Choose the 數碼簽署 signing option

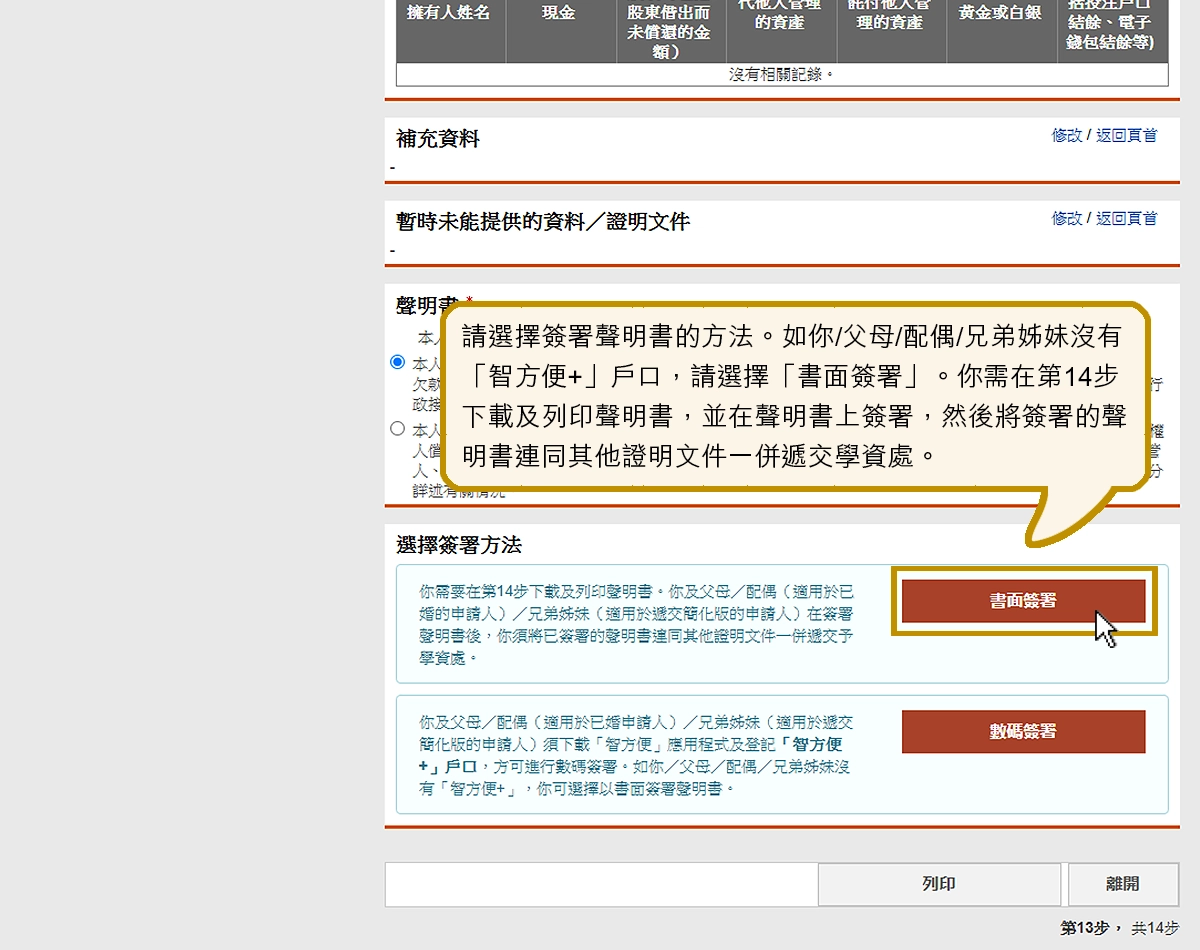1023,732
